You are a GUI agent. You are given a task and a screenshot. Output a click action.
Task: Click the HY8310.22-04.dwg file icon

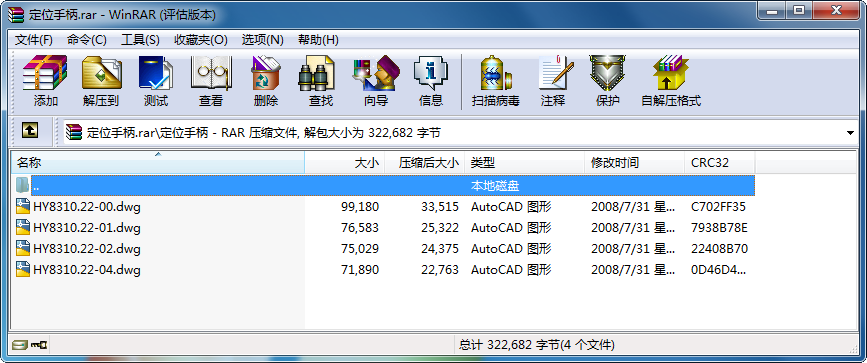pos(23,269)
